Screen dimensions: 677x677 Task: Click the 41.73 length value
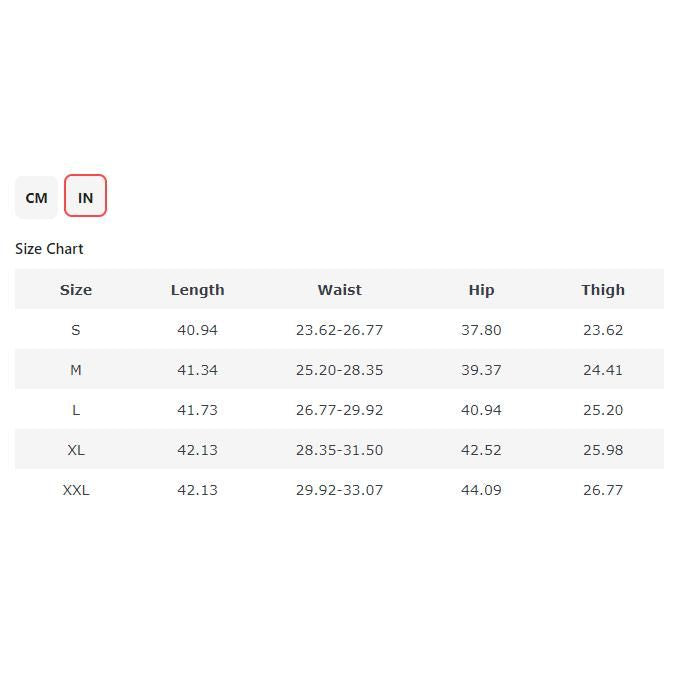(x=197, y=410)
